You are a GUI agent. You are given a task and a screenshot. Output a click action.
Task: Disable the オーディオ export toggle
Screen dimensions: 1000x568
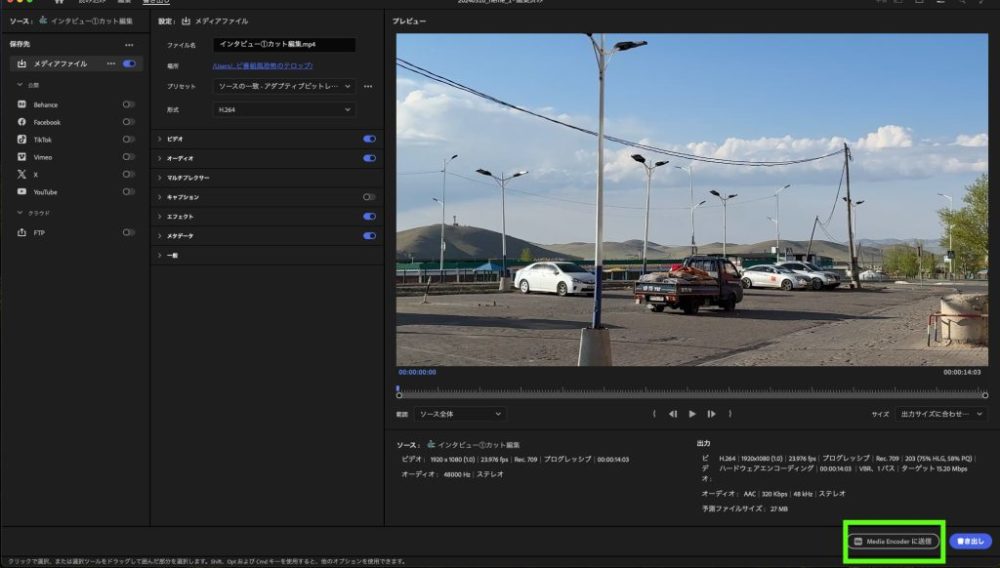[369, 158]
